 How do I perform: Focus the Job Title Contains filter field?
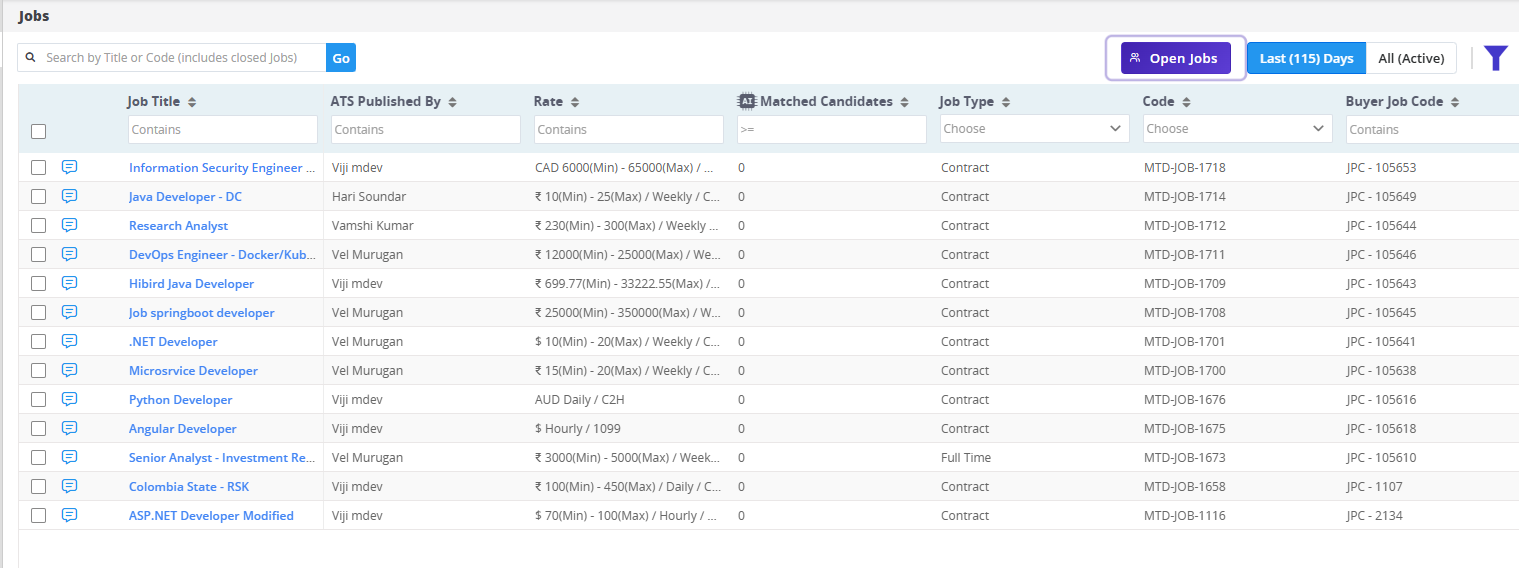tap(222, 129)
